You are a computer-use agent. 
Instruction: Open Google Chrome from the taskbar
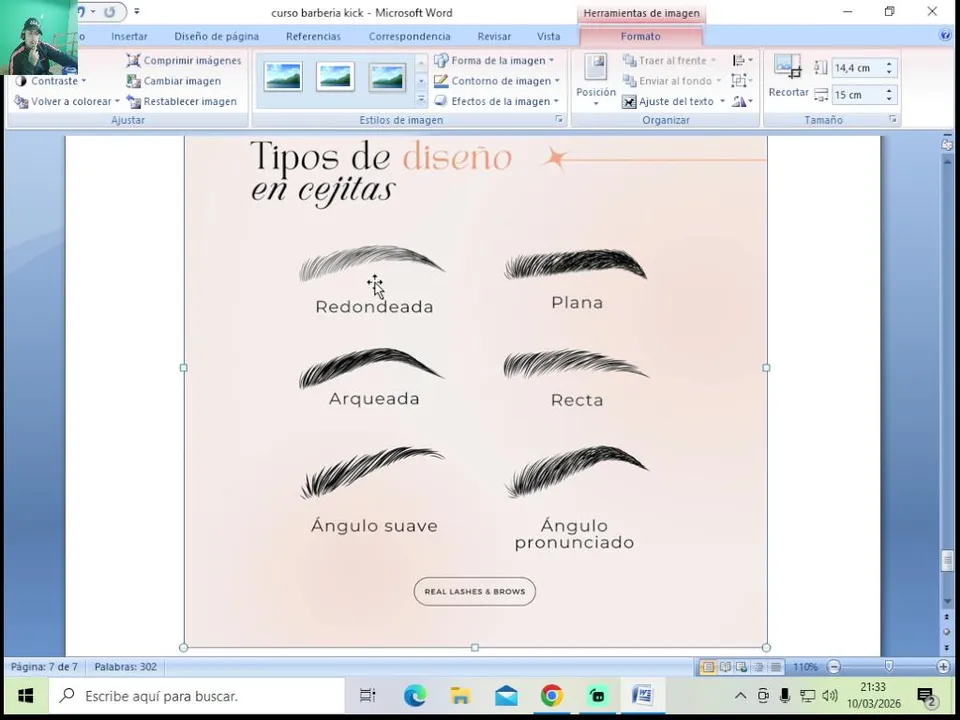552,696
